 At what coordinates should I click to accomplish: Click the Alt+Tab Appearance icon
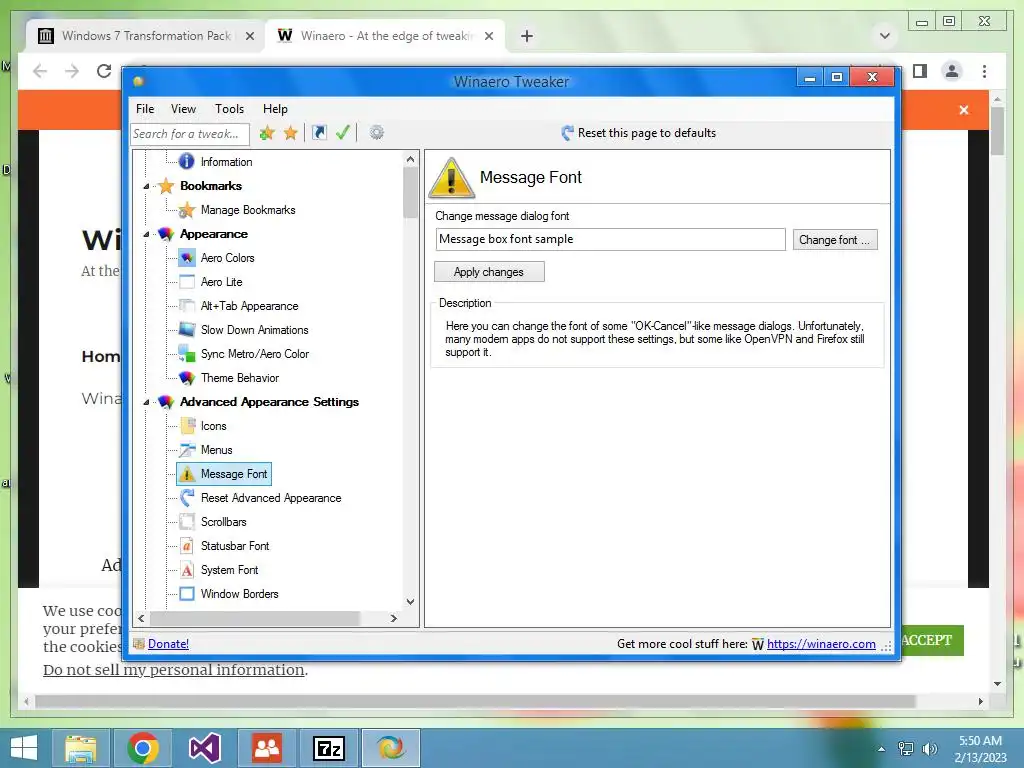[187, 306]
